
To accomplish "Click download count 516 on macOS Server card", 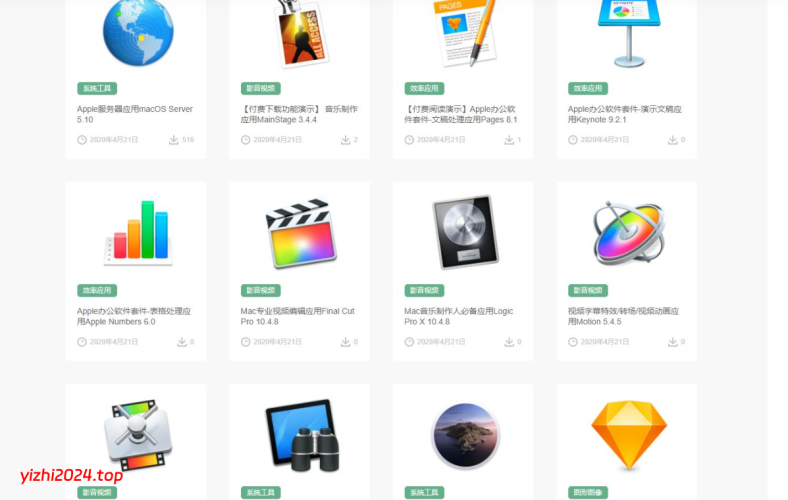I will [188, 140].
